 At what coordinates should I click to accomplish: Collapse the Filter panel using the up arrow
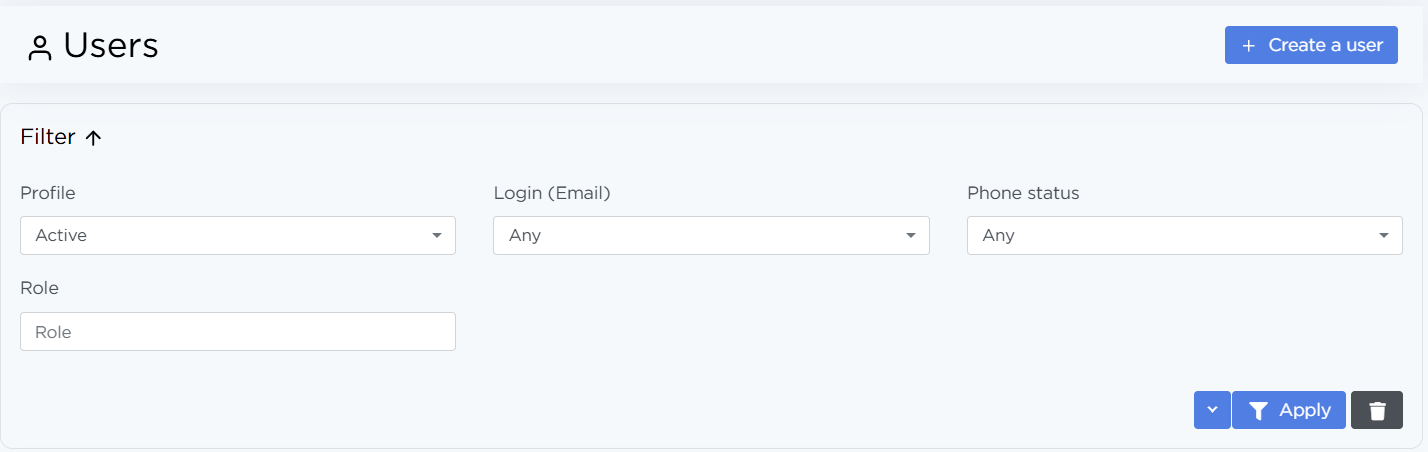pyautogui.click(x=94, y=139)
